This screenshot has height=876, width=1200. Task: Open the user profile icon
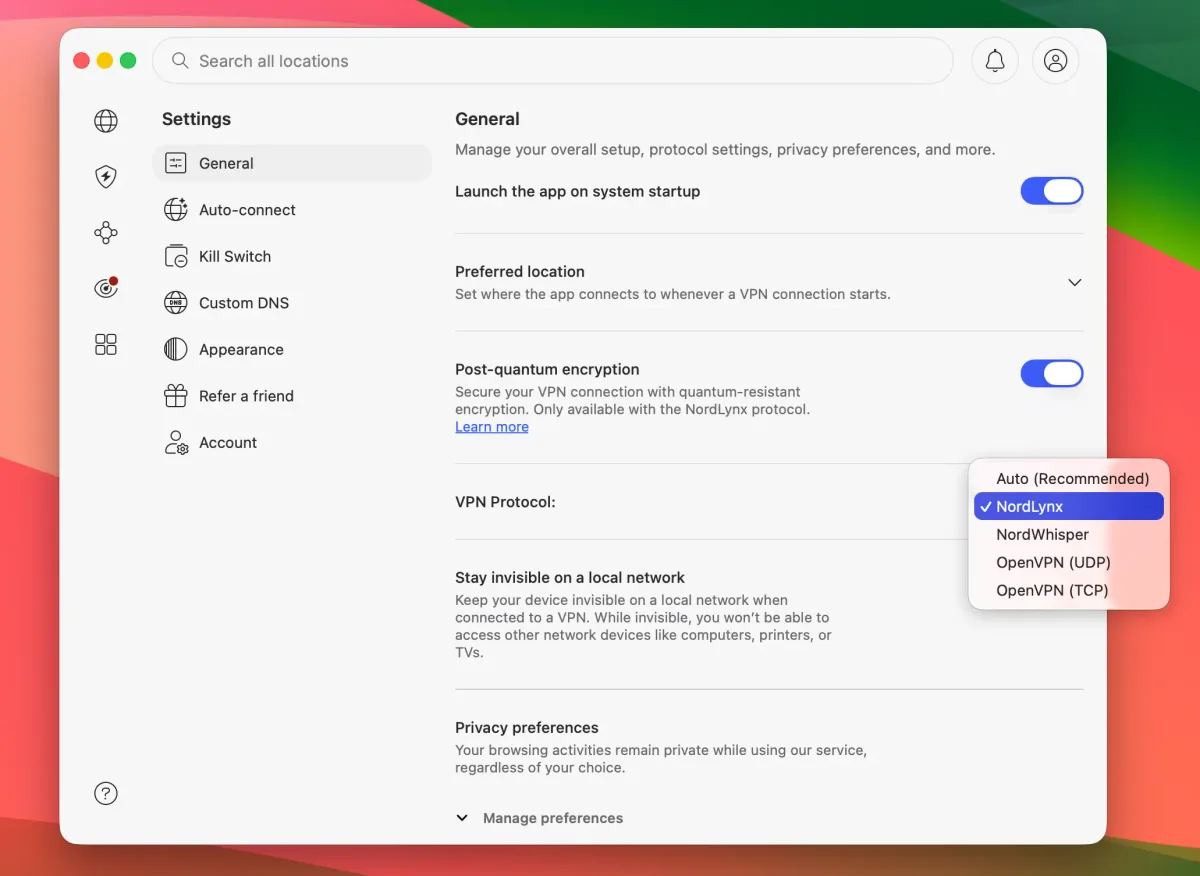click(1055, 61)
